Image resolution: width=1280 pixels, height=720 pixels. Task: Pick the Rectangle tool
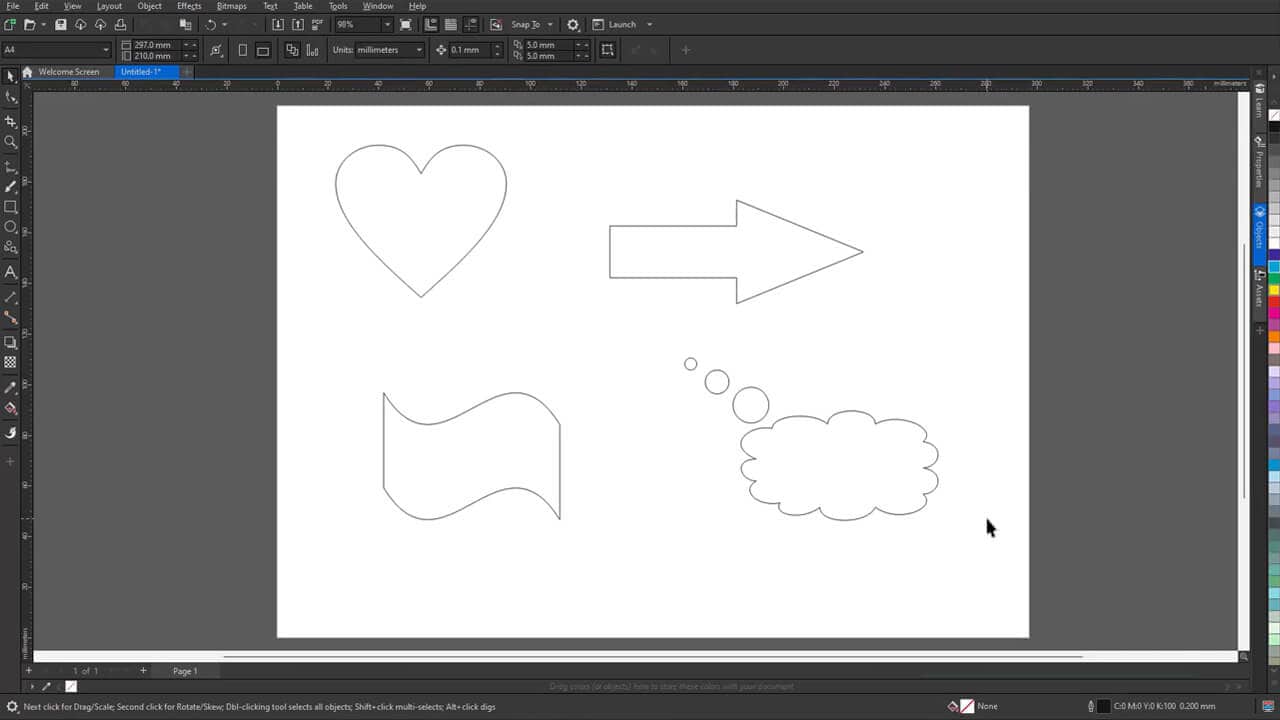11,207
